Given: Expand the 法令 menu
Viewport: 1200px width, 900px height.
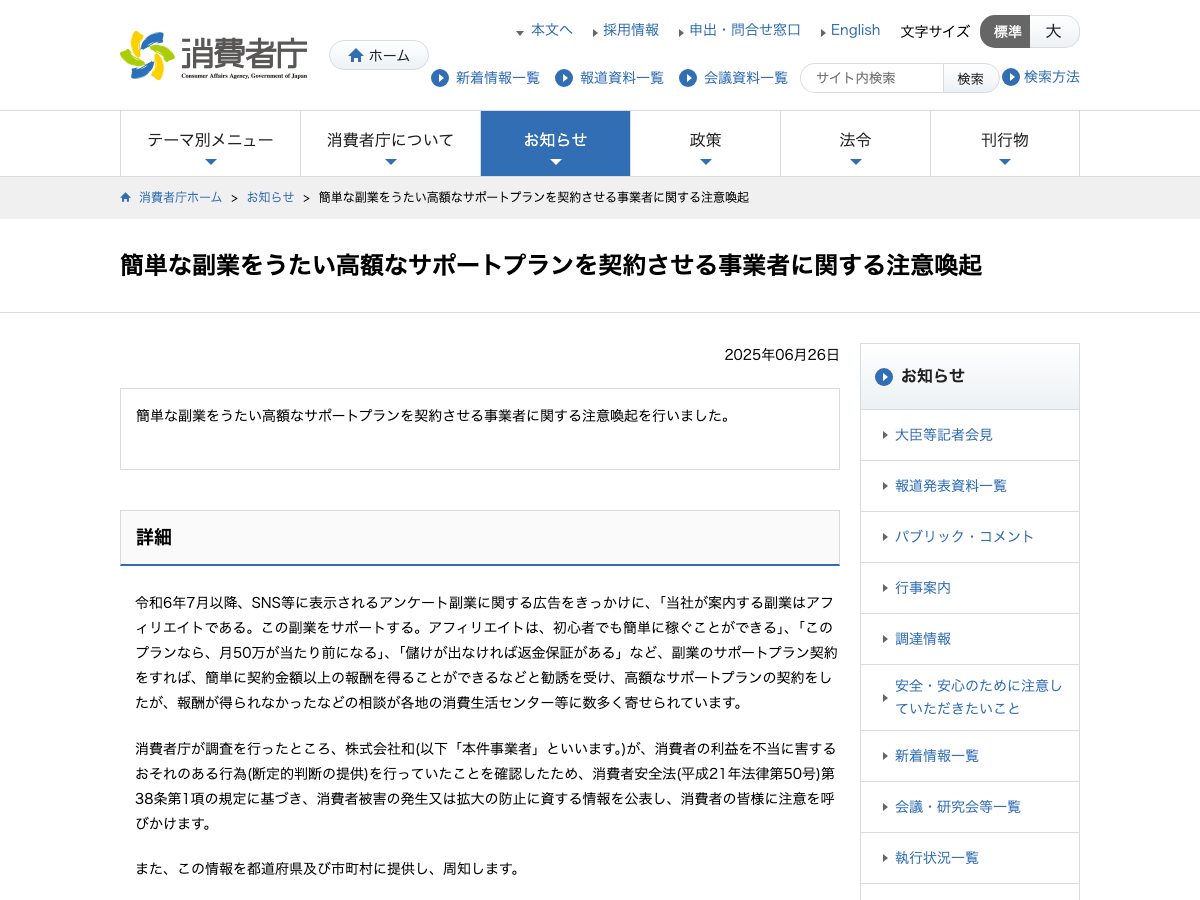Looking at the screenshot, I should pos(855,144).
